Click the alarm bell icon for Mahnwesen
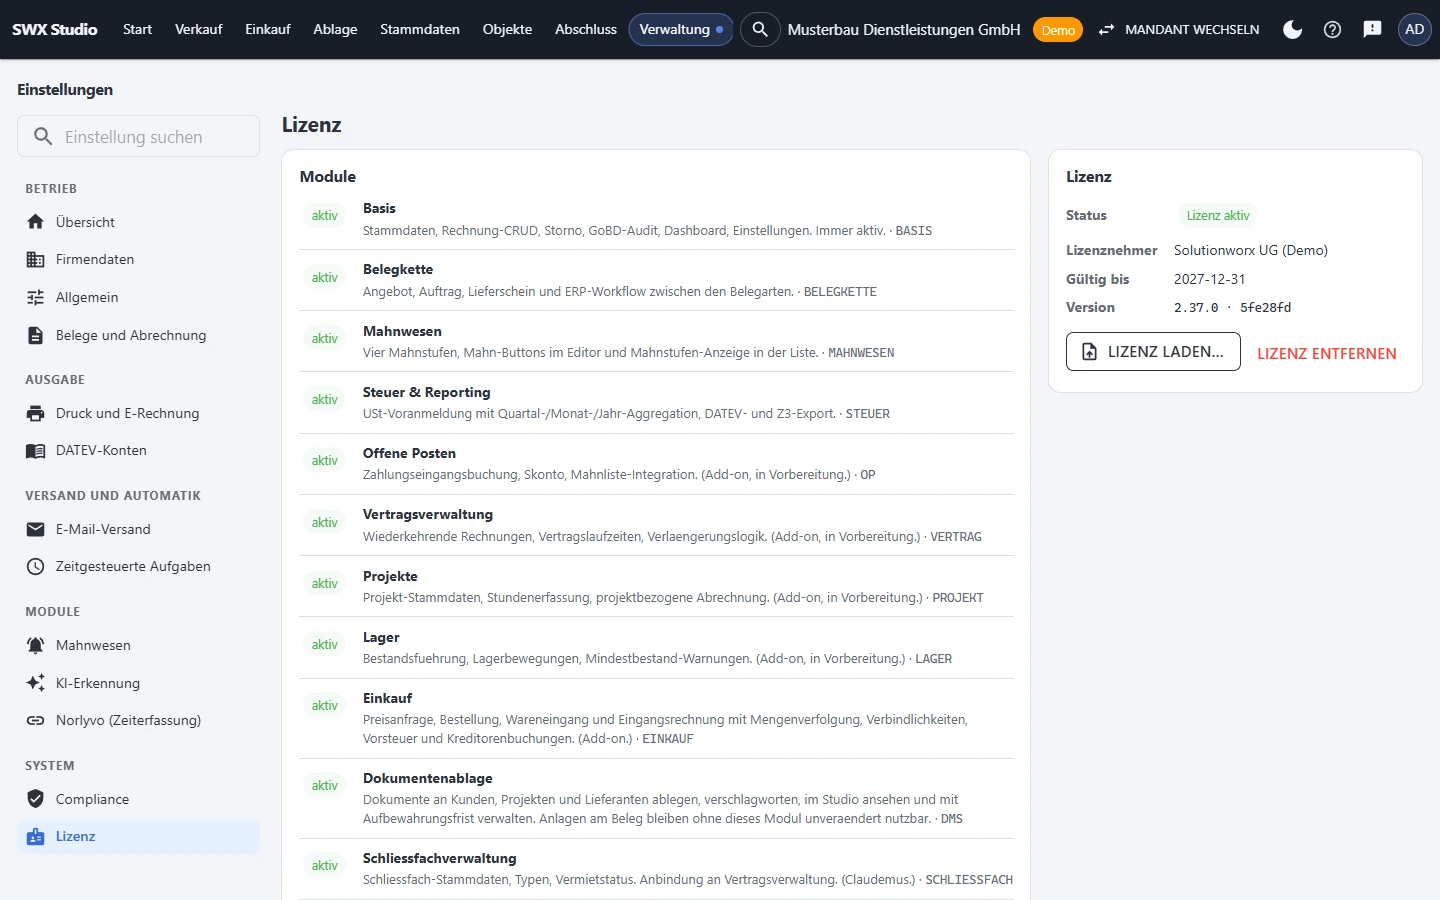Viewport: 1440px width, 900px height. tap(36, 645)
